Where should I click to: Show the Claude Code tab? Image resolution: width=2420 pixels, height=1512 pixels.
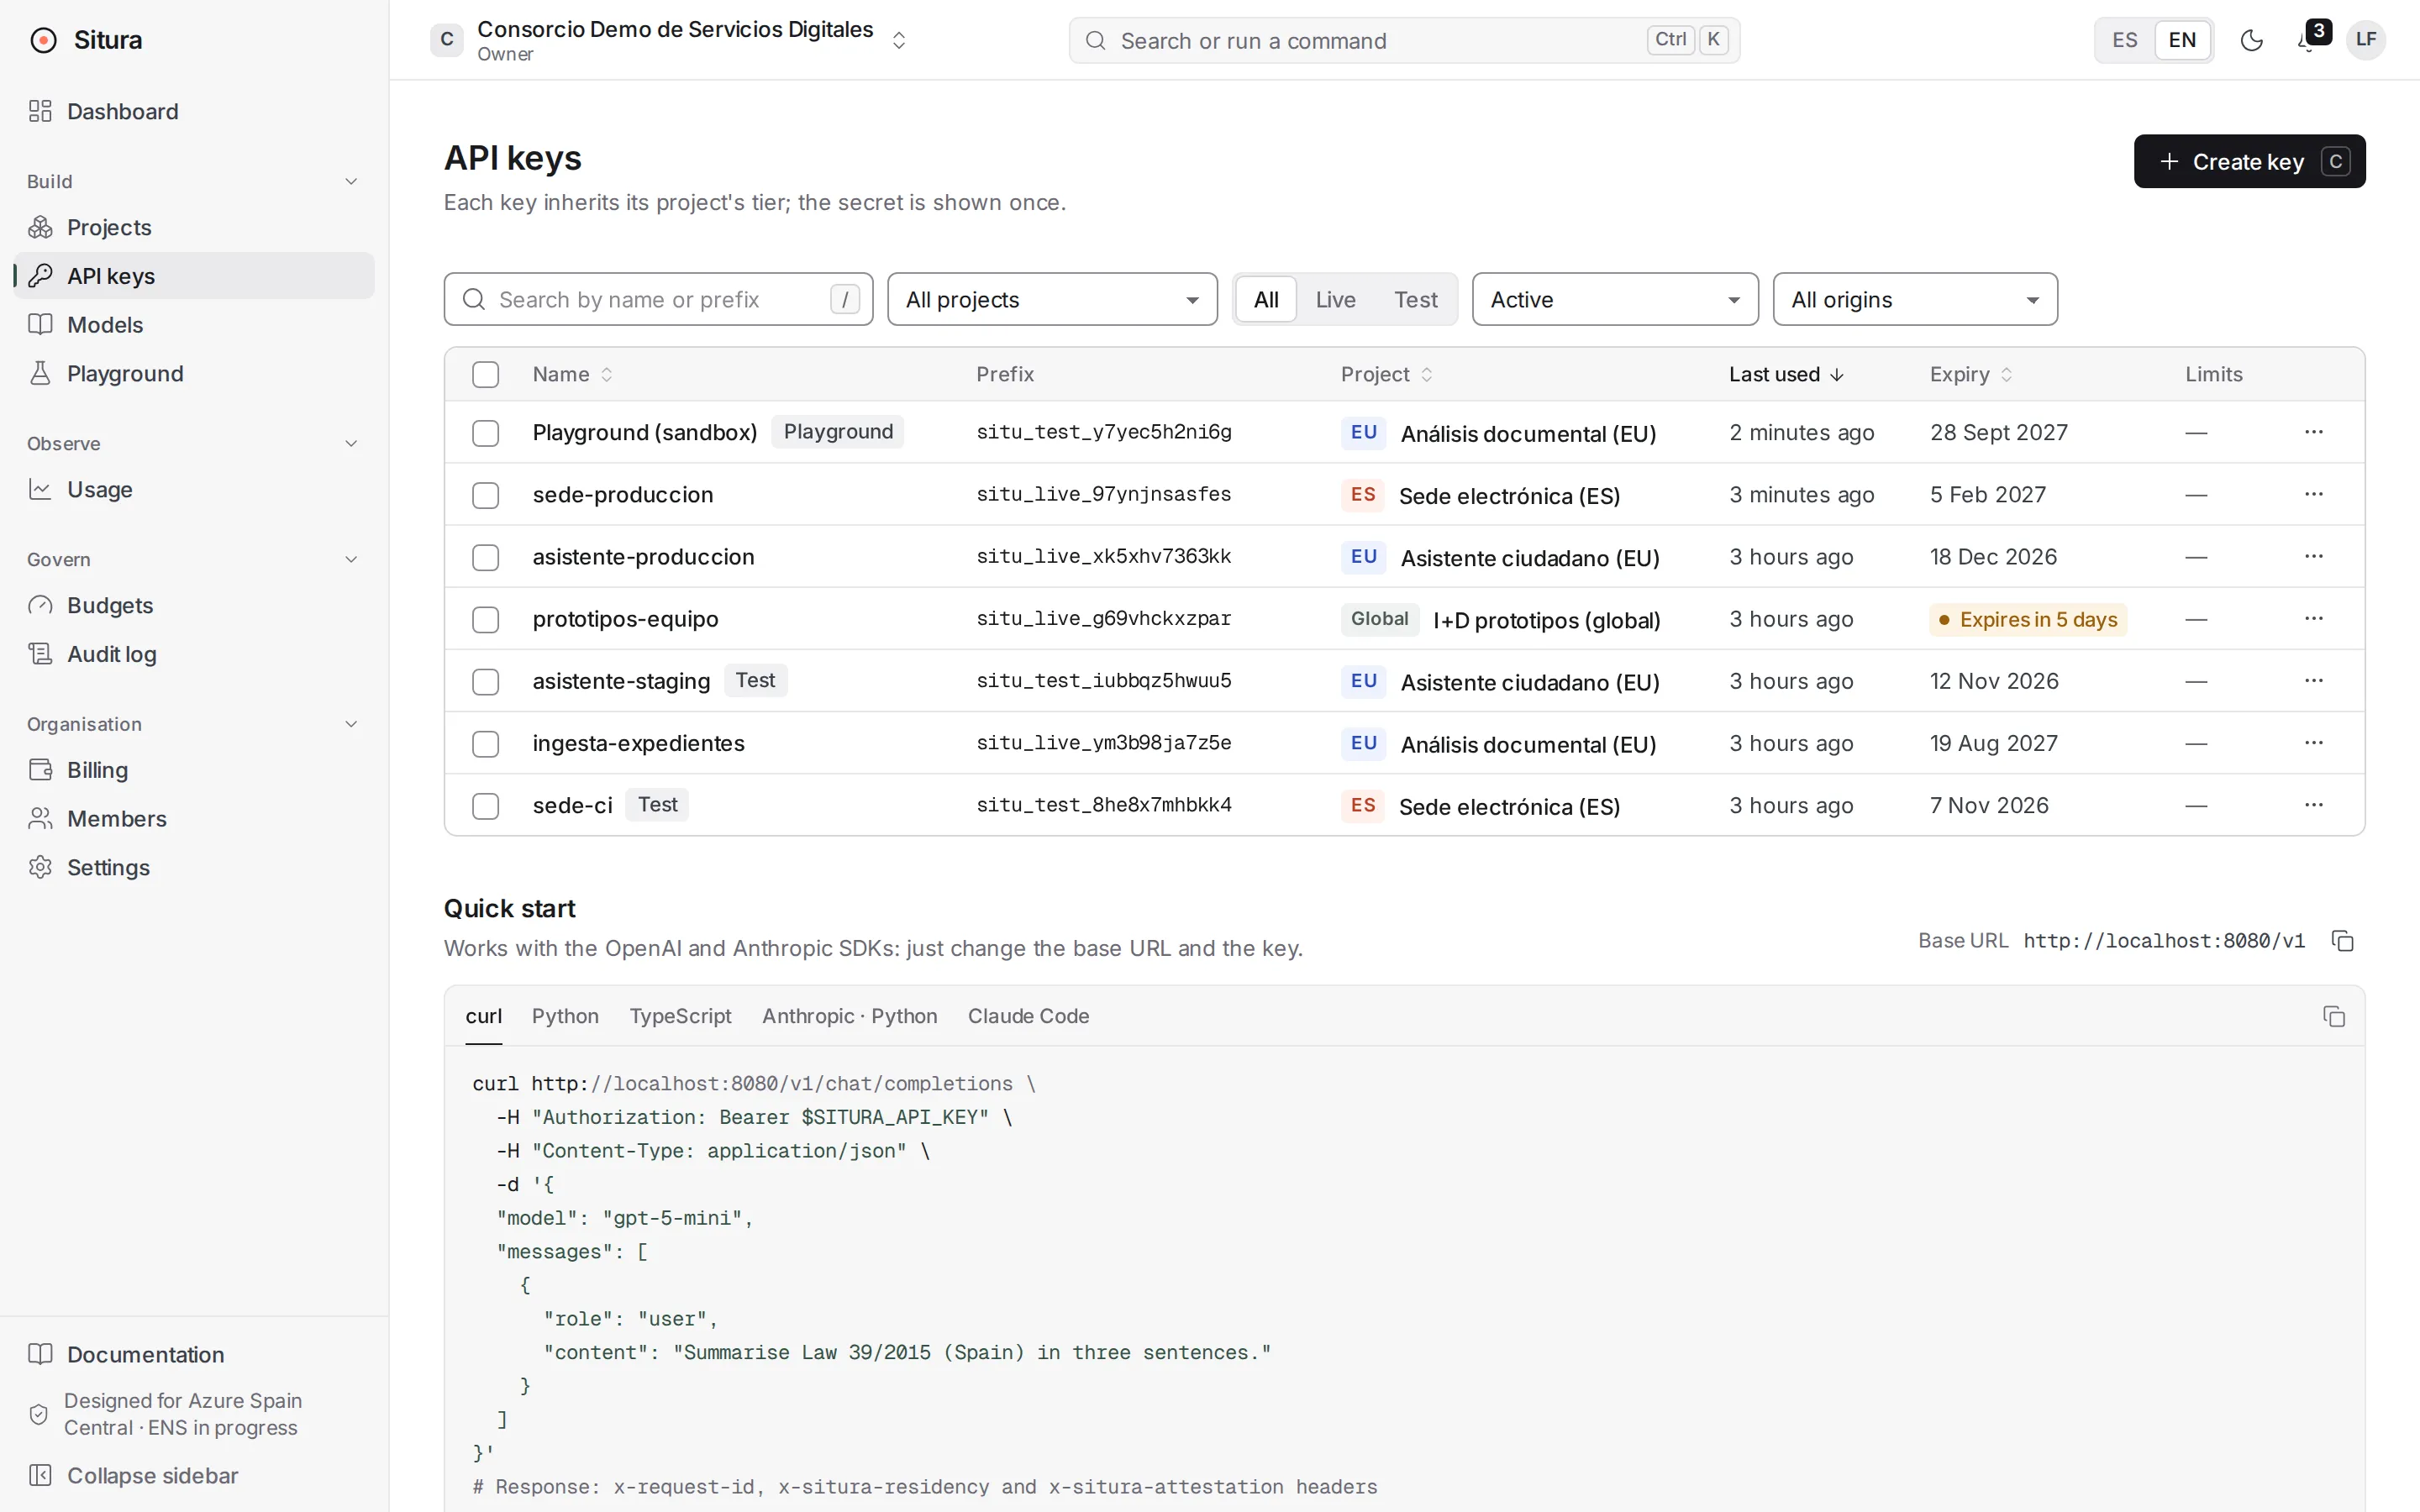(1028, 1016)
